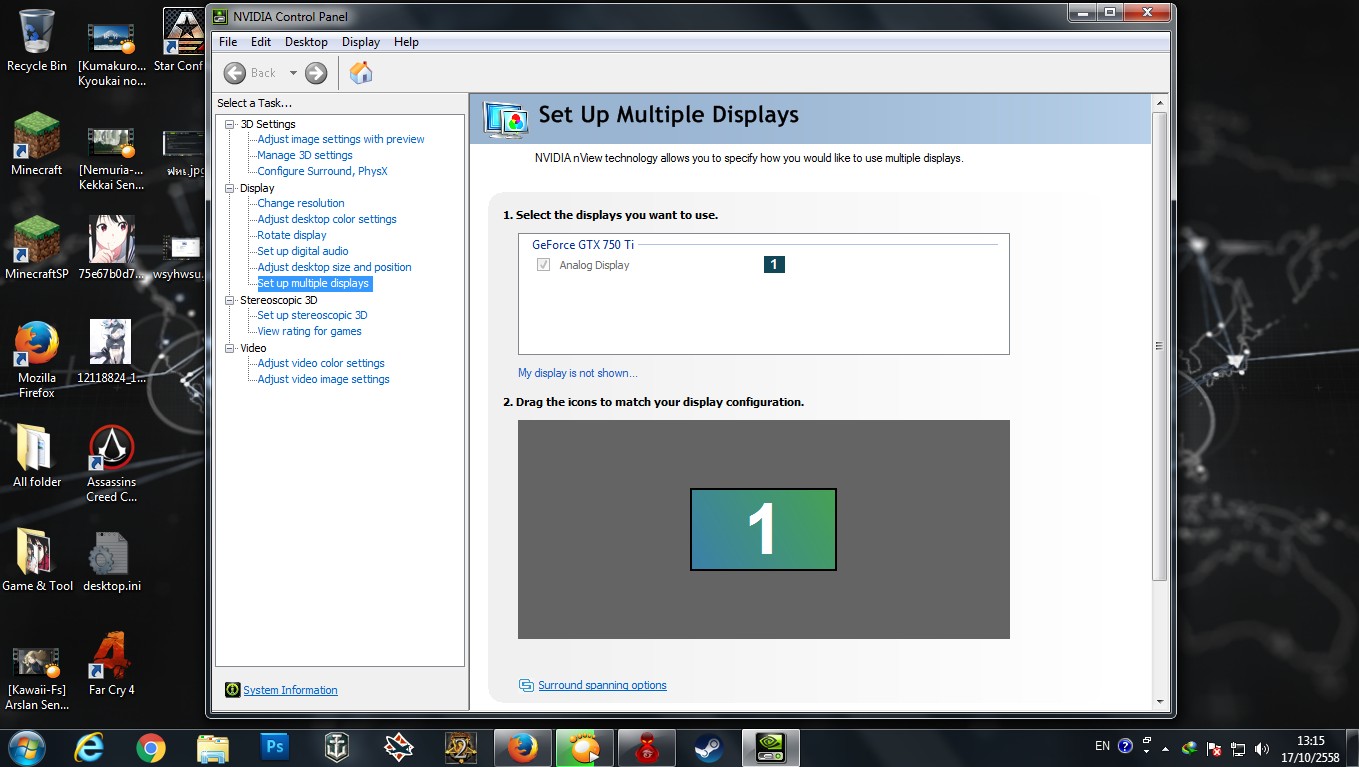
Task: Switch to Firefox window in the taskbar
Action: (x=522, y=747)
